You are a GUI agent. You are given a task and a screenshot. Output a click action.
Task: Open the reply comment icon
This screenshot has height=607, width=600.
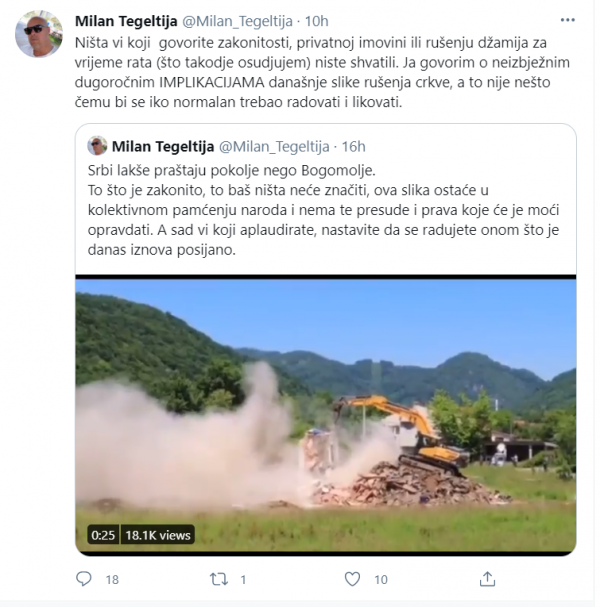pos(84,579)
